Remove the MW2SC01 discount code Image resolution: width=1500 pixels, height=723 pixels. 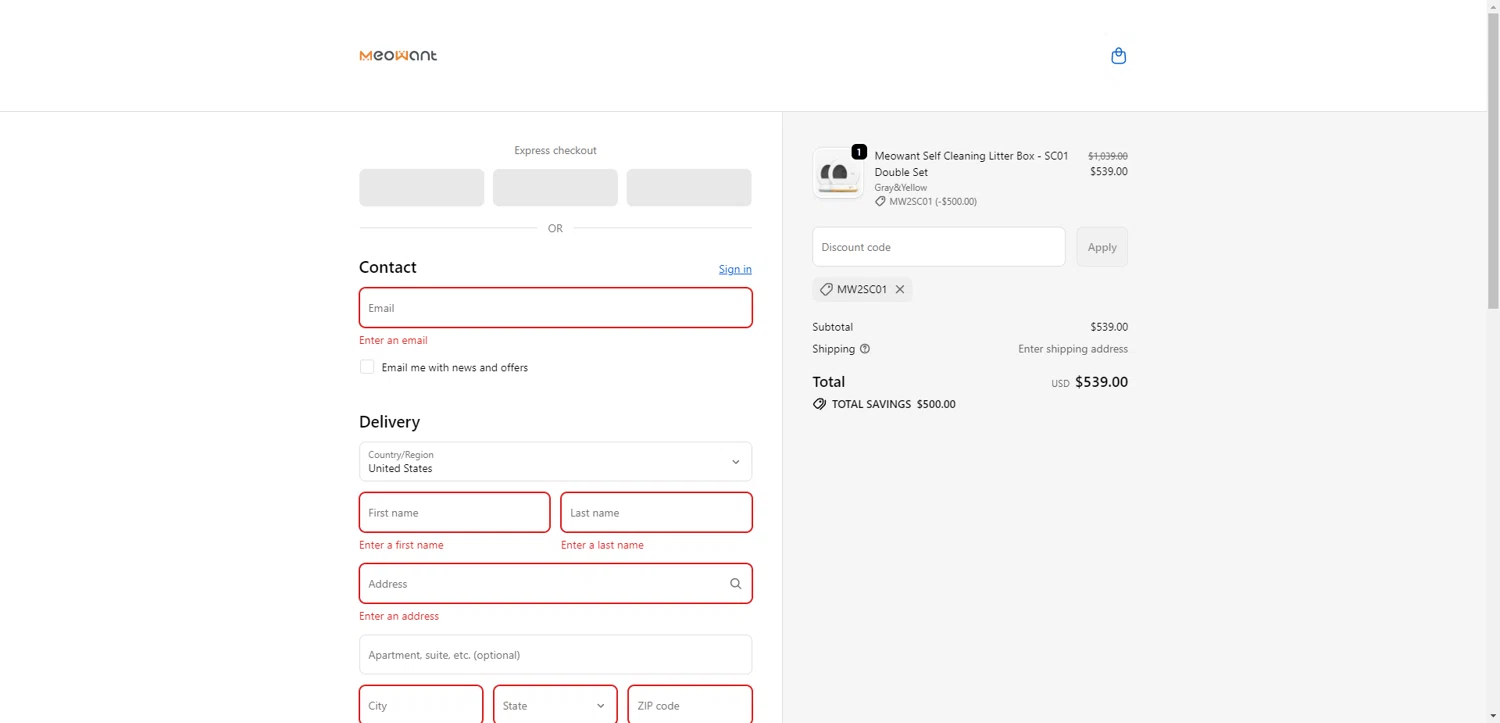pos(900,290)
